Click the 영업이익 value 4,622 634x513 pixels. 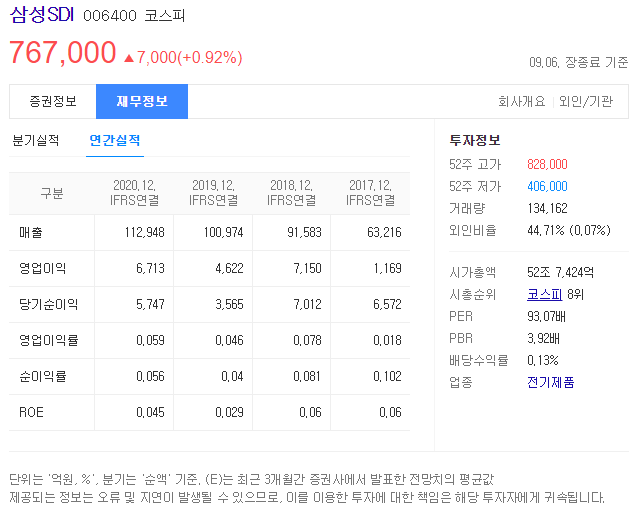click(229, 268)
